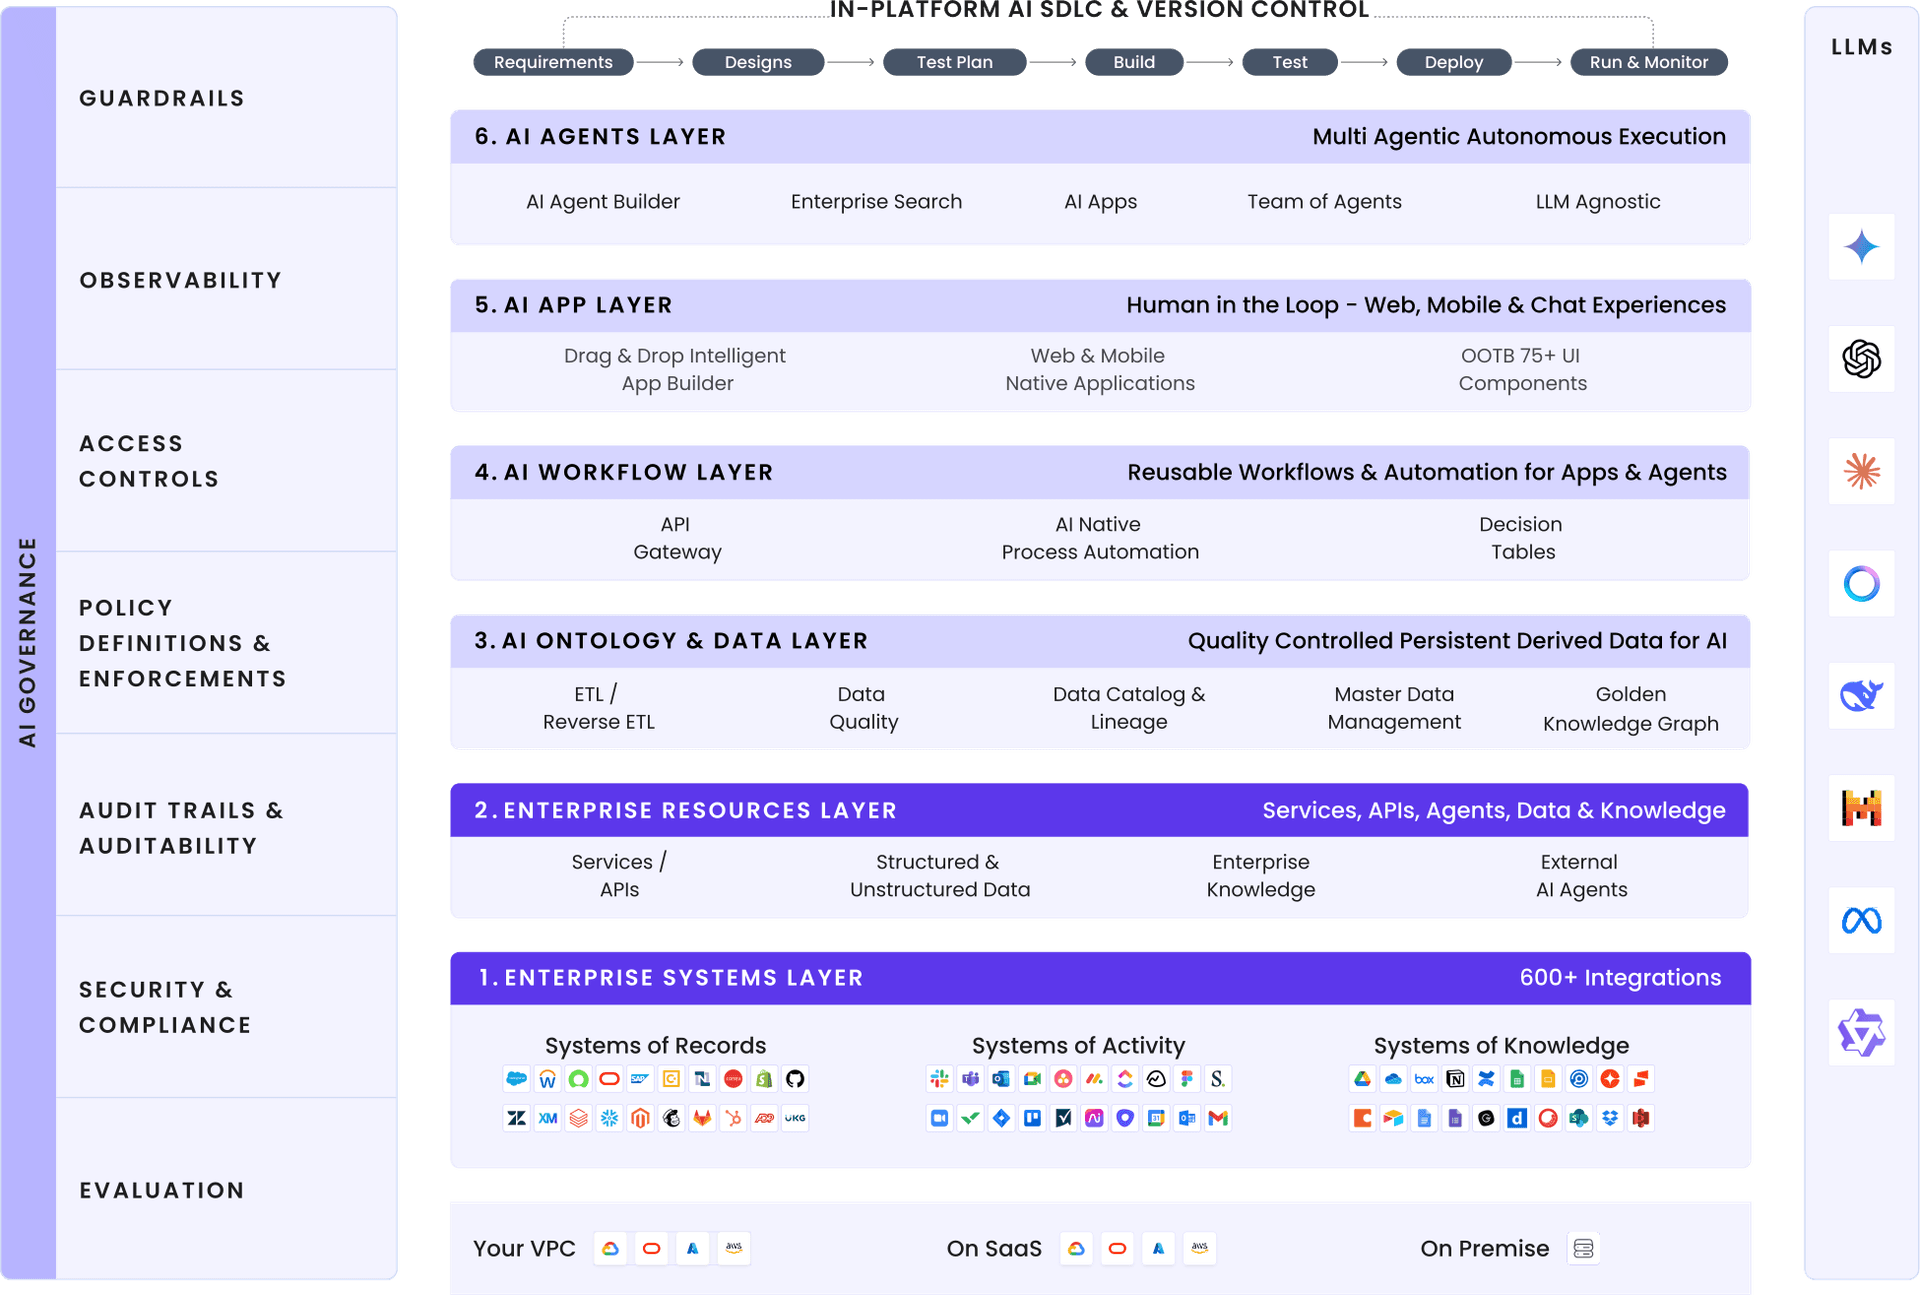This screenshot has width=1920, height=1296.
Task: Click the Meta logo in the LLMs panel
Action: [1860, 920]
